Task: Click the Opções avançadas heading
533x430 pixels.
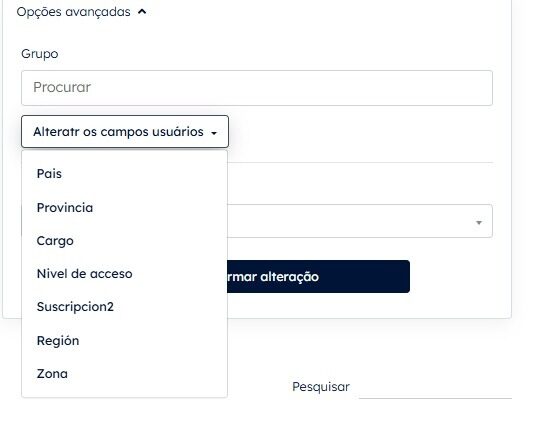Action: pos(73,12)
